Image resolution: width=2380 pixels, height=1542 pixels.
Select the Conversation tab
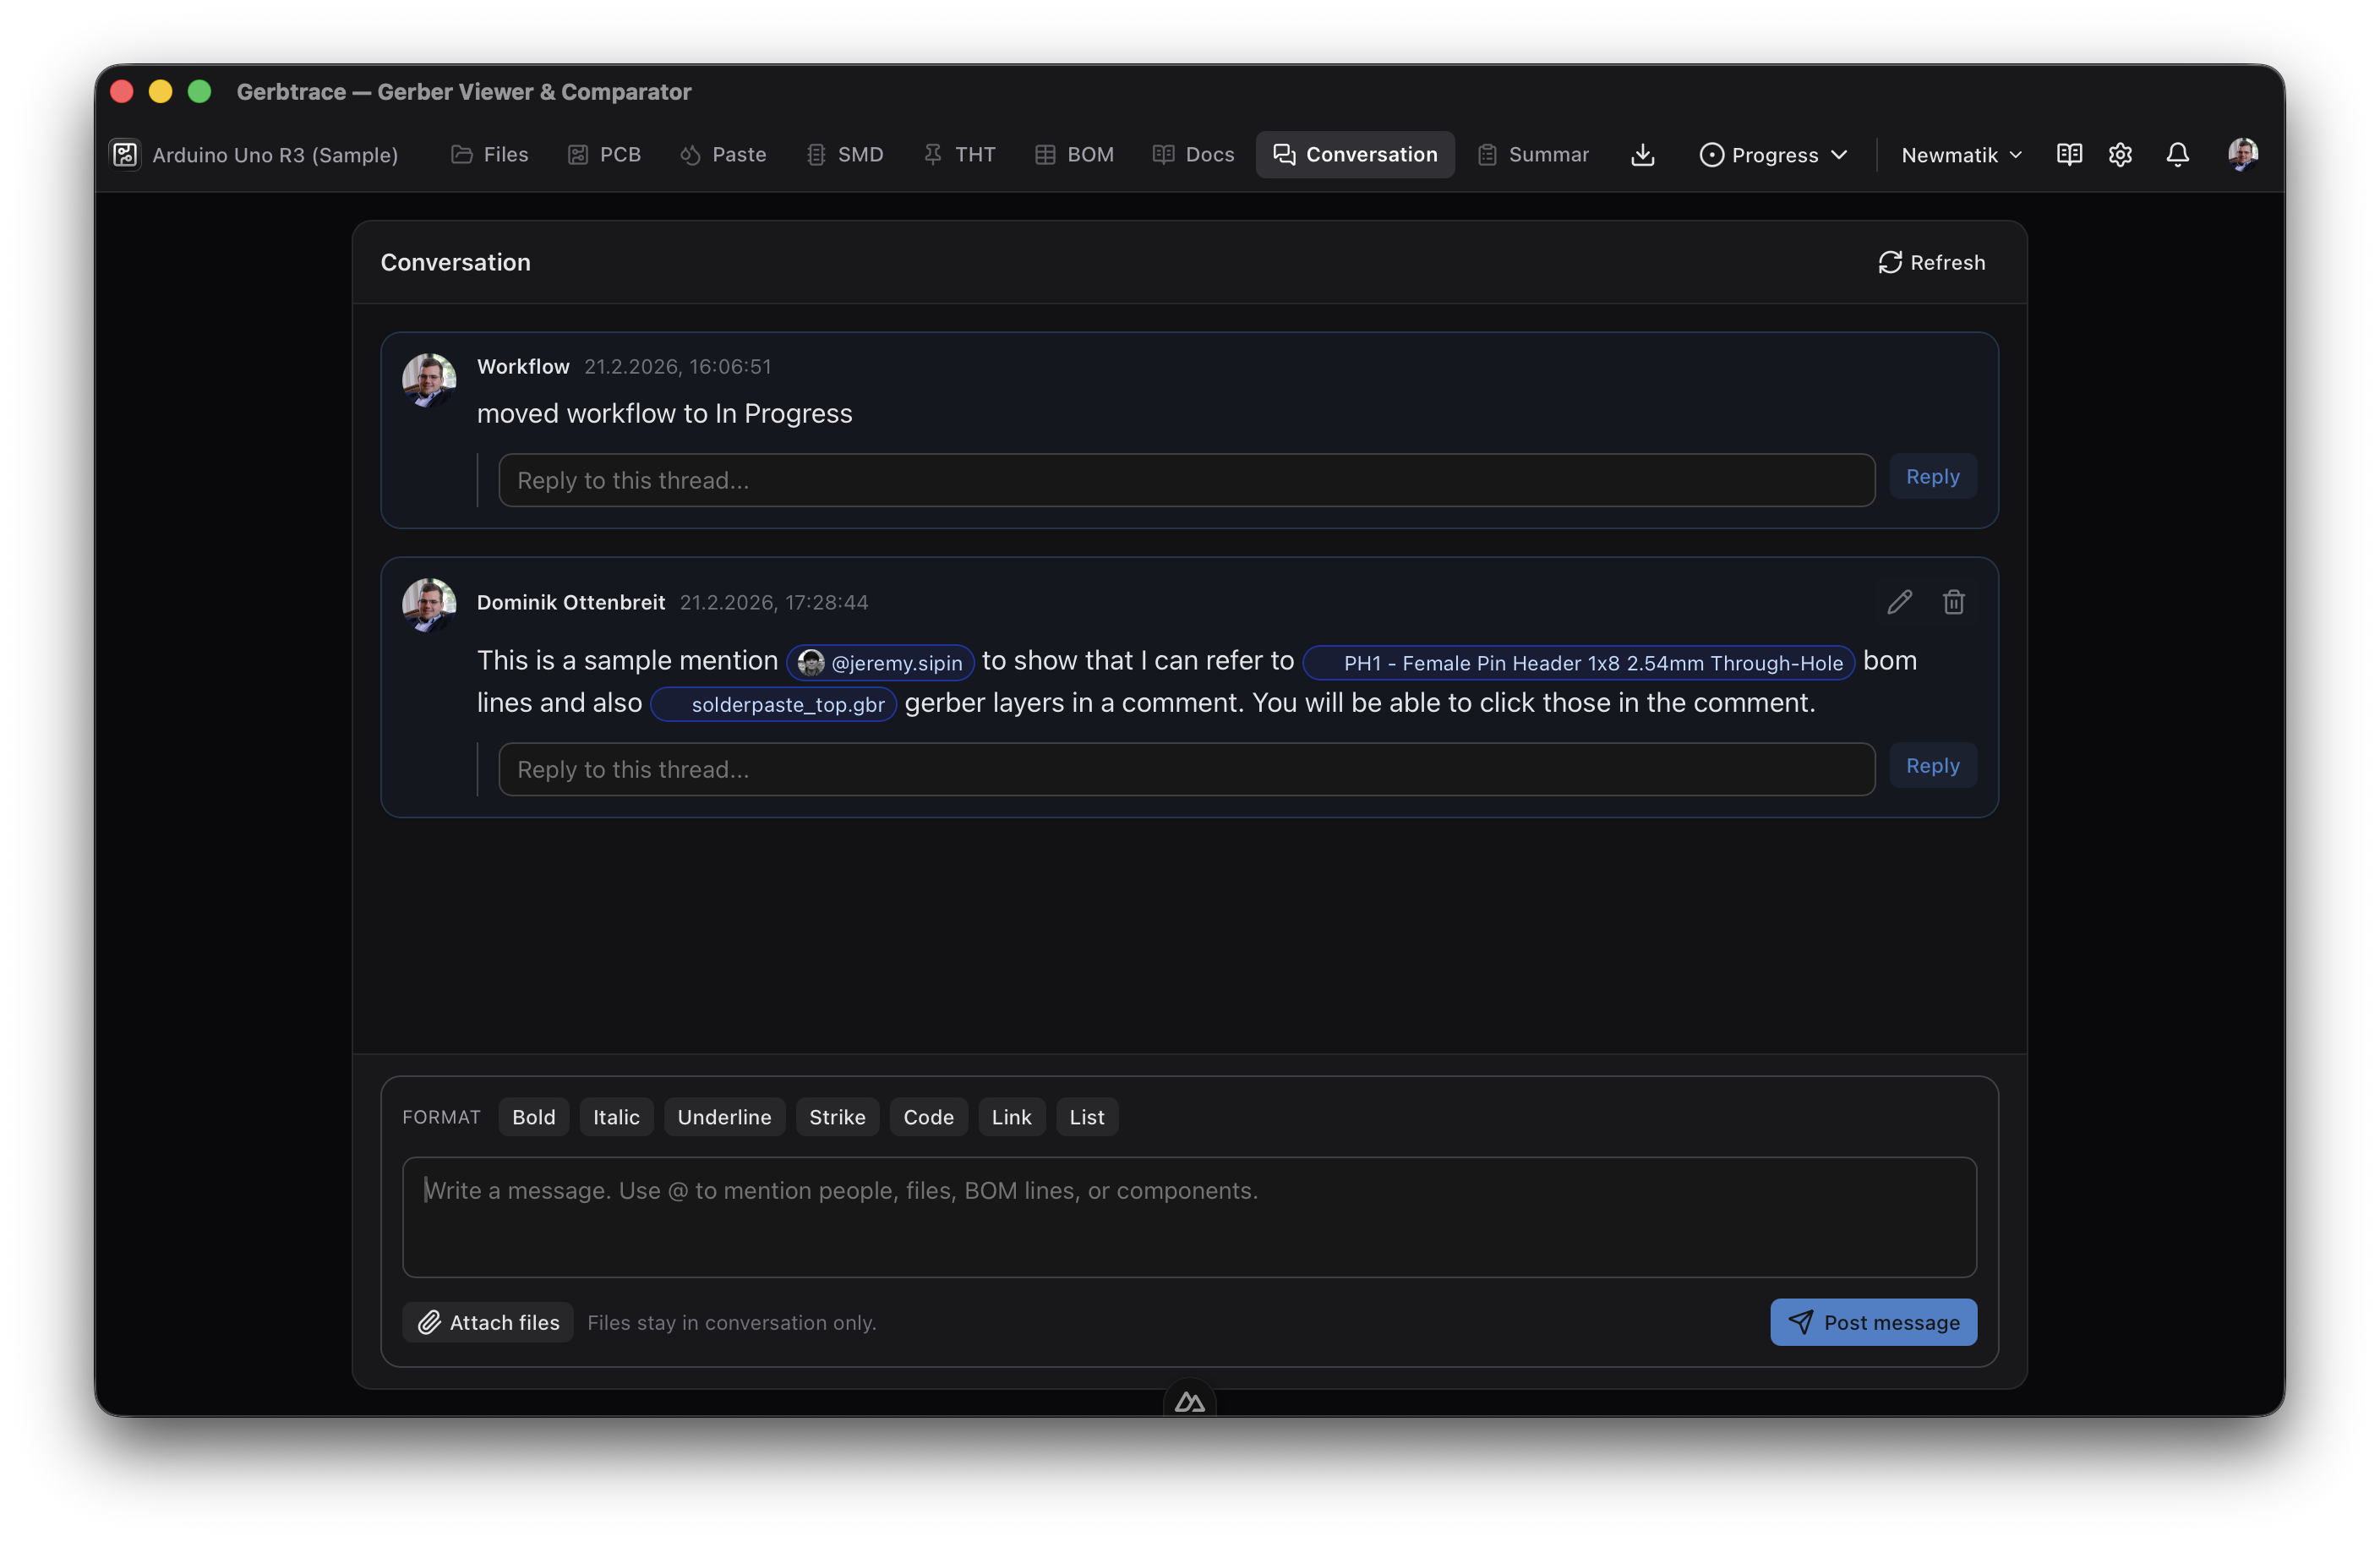tap(1355, 155)
